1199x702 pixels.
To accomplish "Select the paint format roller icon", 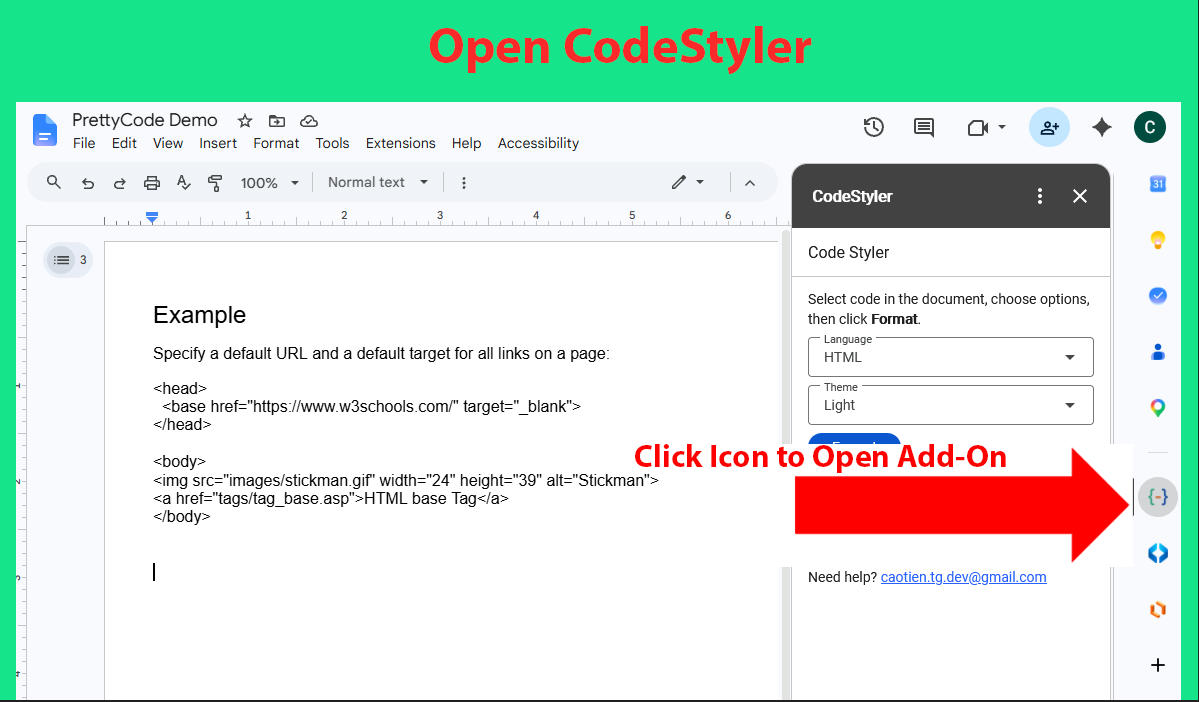I will [215, 183].
